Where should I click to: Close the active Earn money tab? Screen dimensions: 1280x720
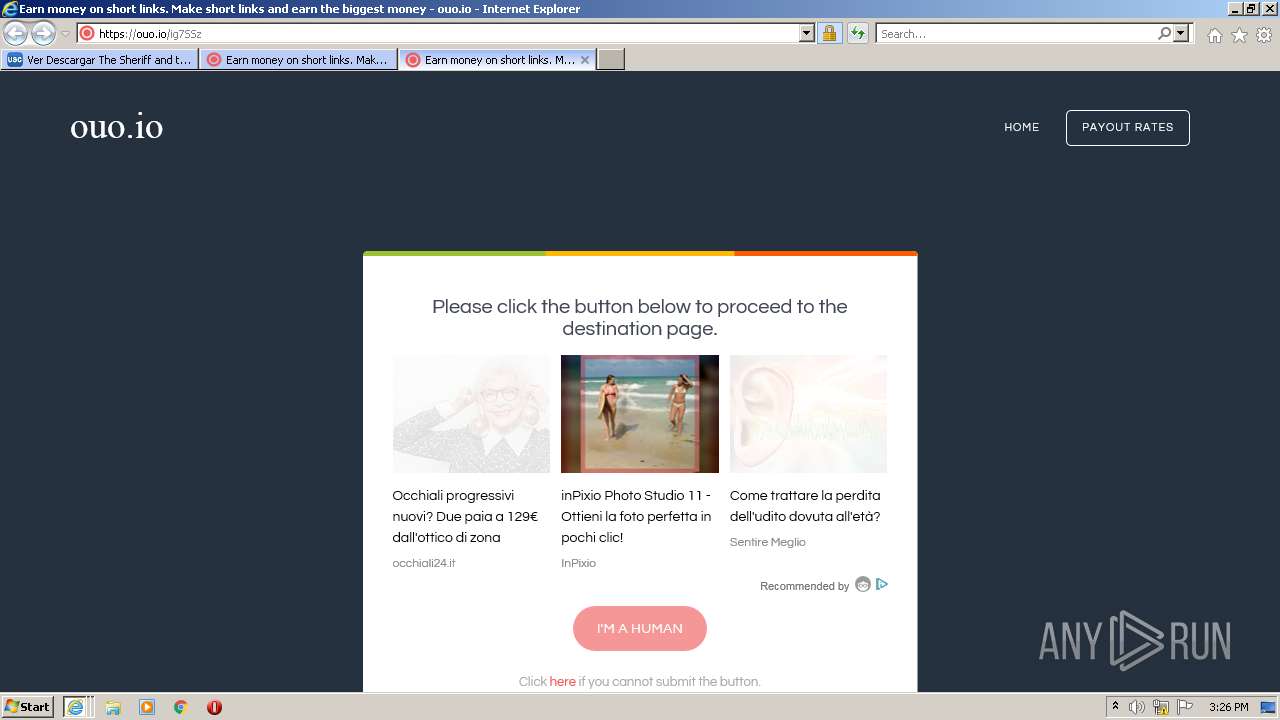pos(585,60)
